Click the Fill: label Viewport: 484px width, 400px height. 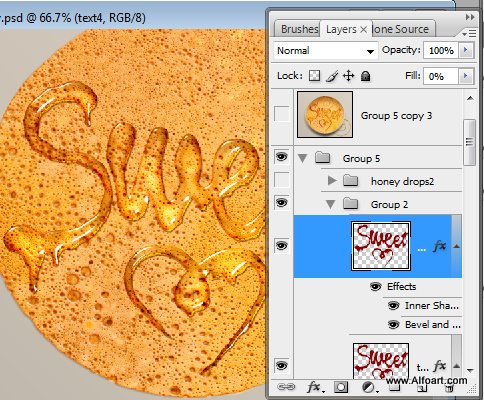[x=413, y=76]
